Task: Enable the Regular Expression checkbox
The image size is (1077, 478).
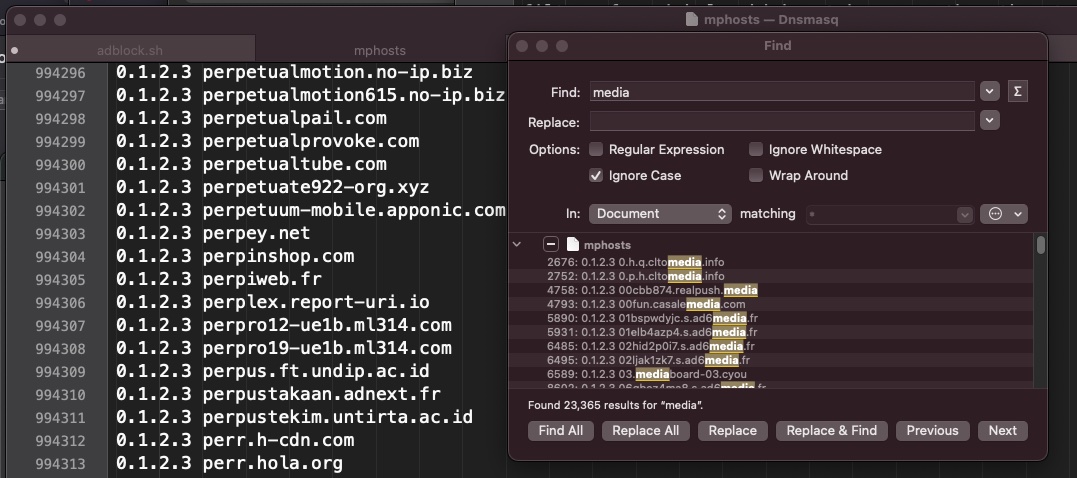Action: coord(596,149)
